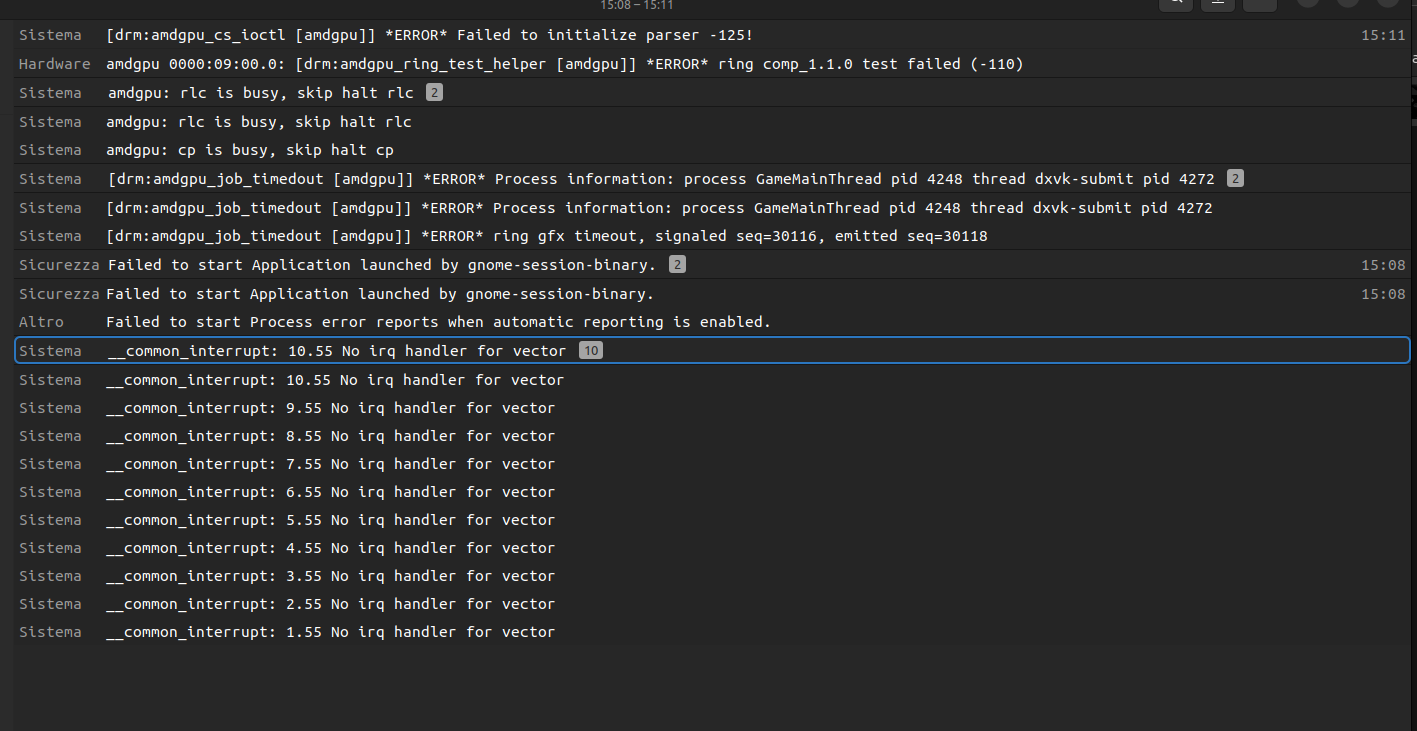1417x731 pixels.
Task: Select second 'Failed to start Application' Sicurezza row
Action: (380, 294)
